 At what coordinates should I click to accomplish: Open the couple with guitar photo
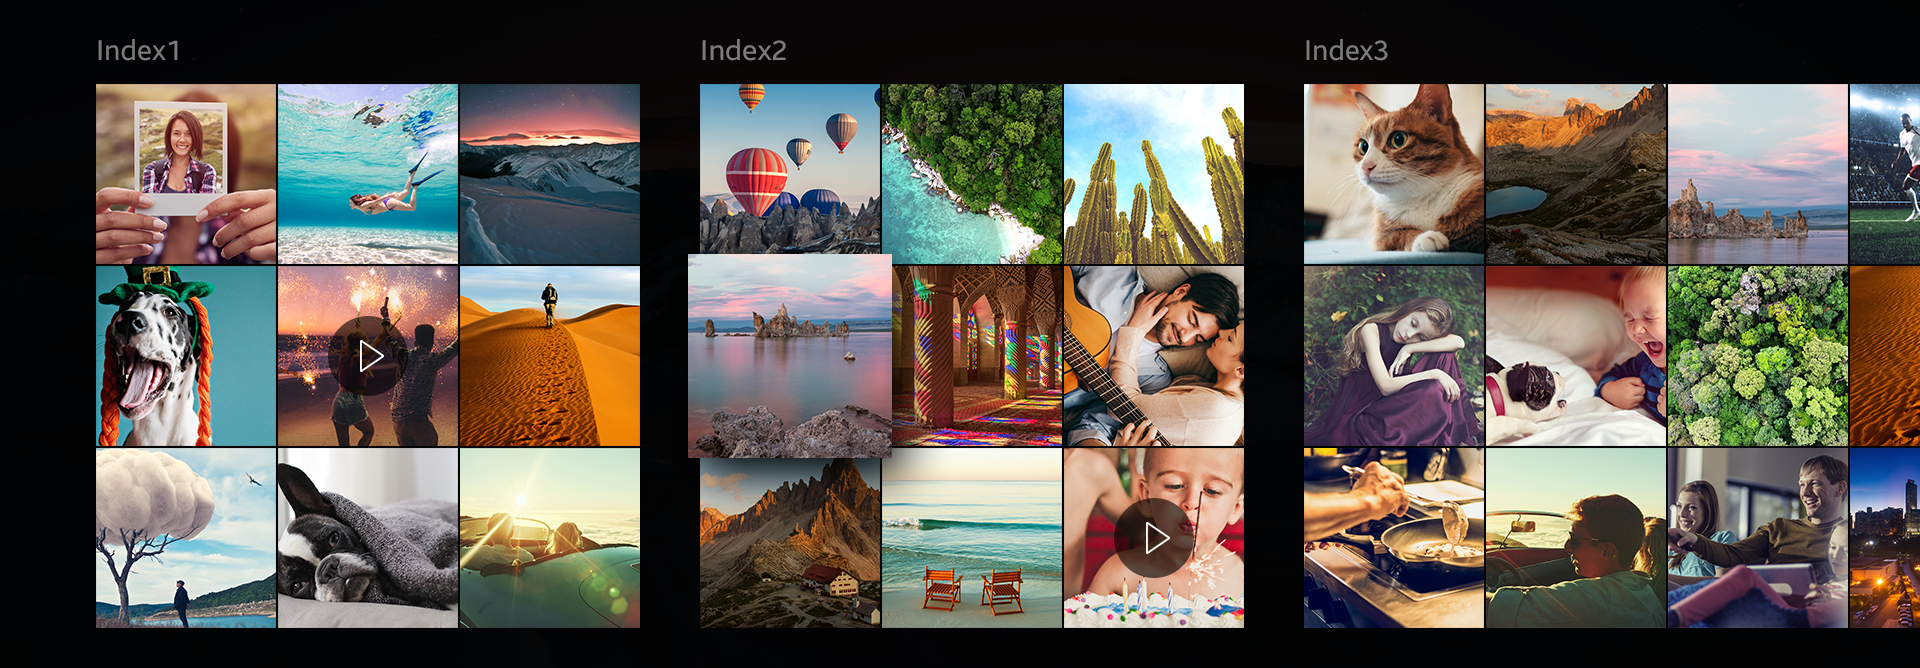[x=1154, y=356]
